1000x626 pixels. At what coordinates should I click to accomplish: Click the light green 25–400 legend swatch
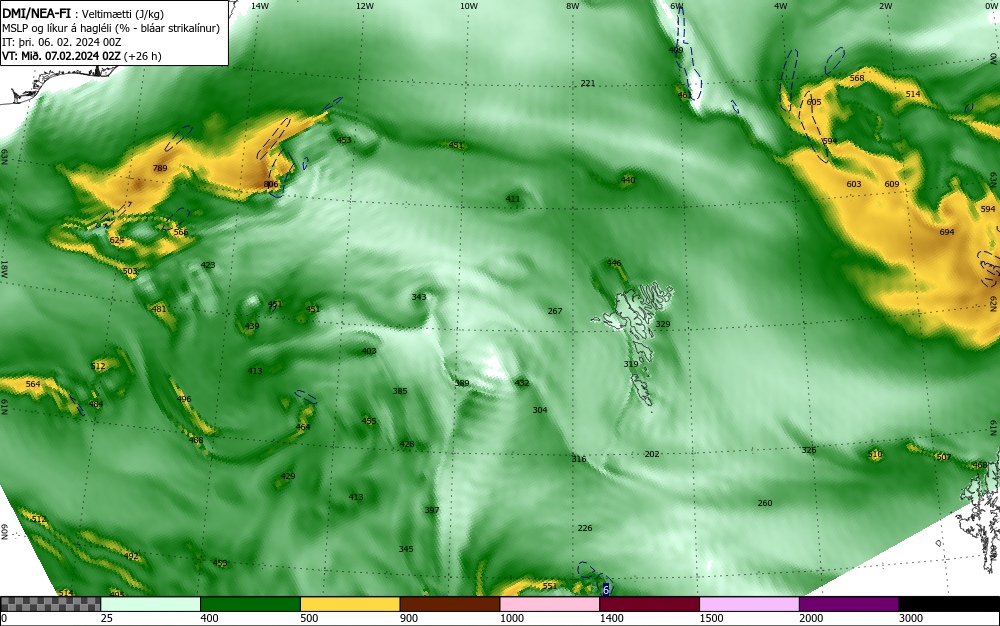[x=151, y=604]
